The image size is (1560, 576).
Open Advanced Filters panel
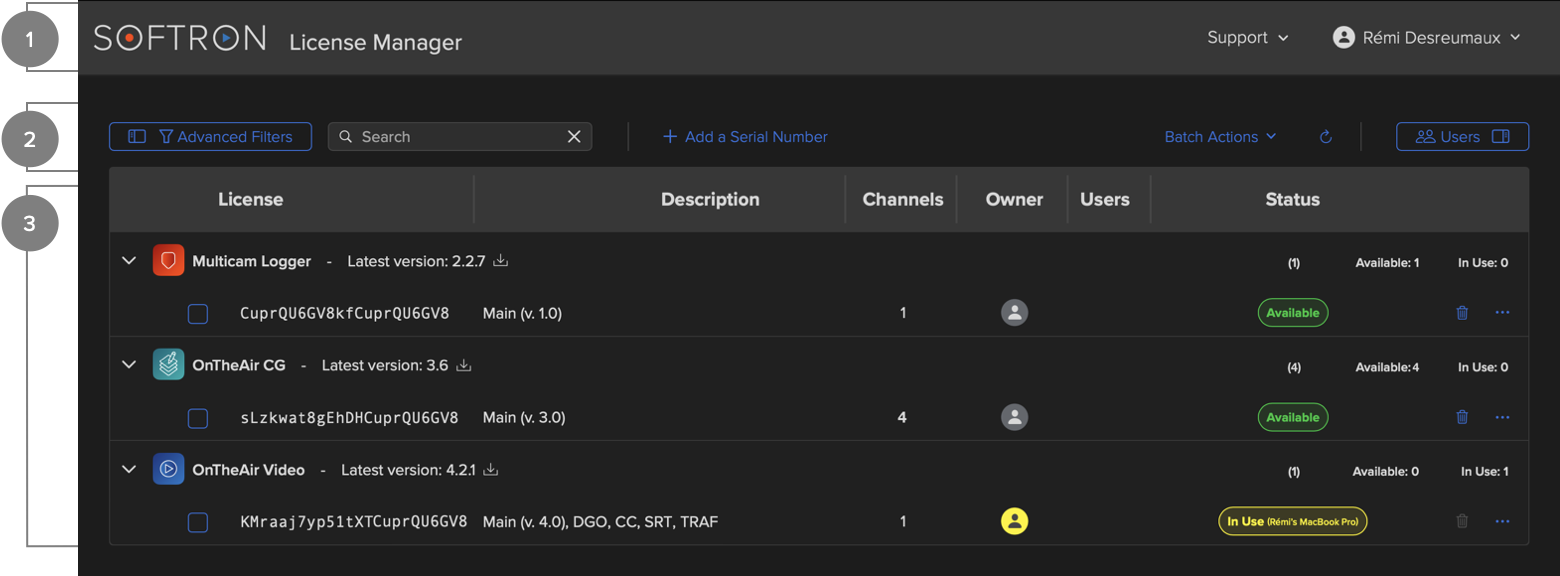click(210, 137)
